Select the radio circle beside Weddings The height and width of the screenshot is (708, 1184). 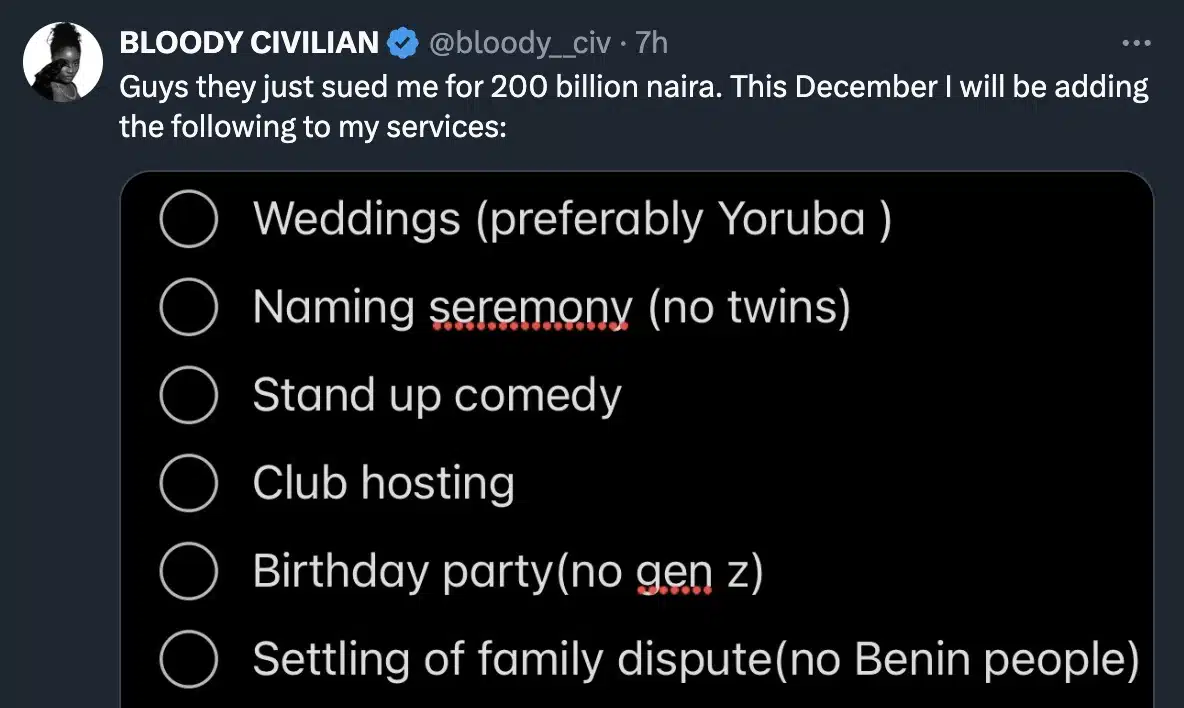(x=188, y=219)
